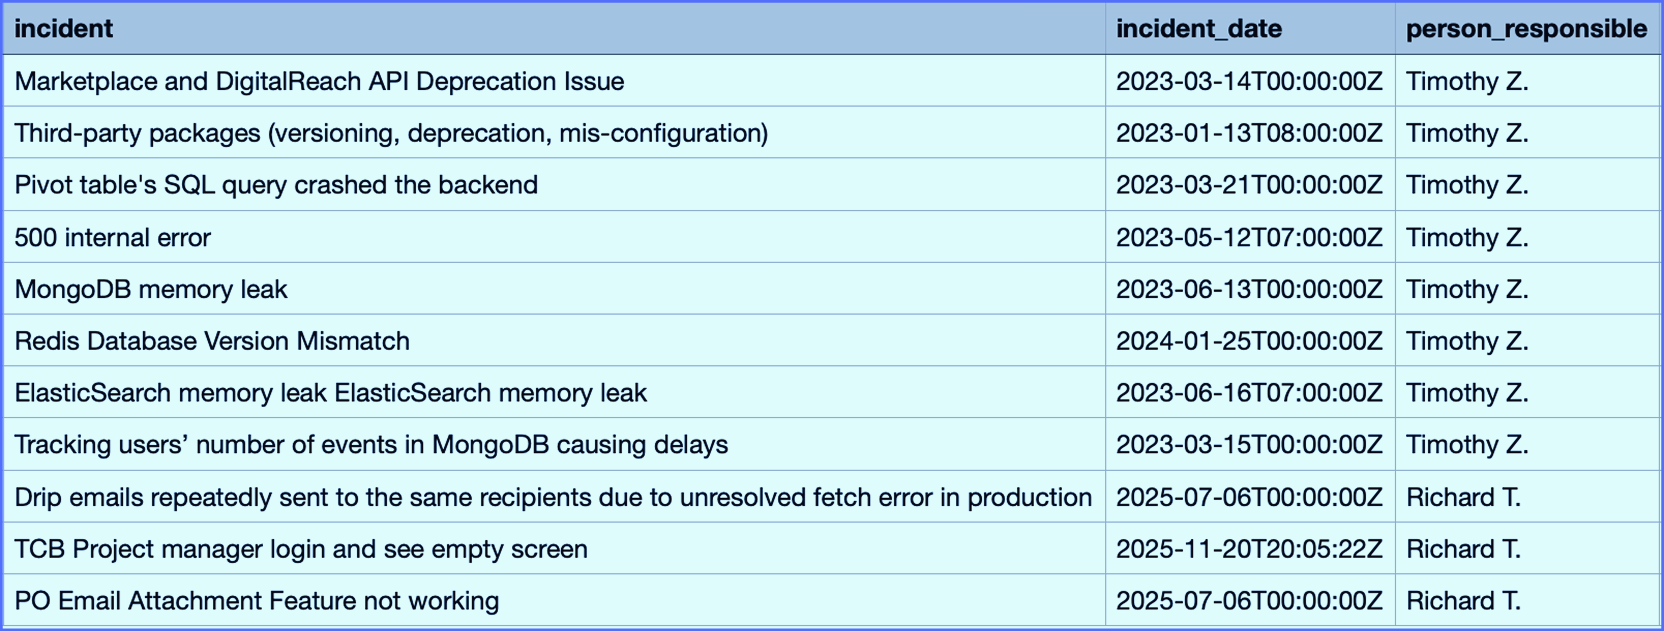
Task: Click the incident_date column header
Action: [1198, 29]
